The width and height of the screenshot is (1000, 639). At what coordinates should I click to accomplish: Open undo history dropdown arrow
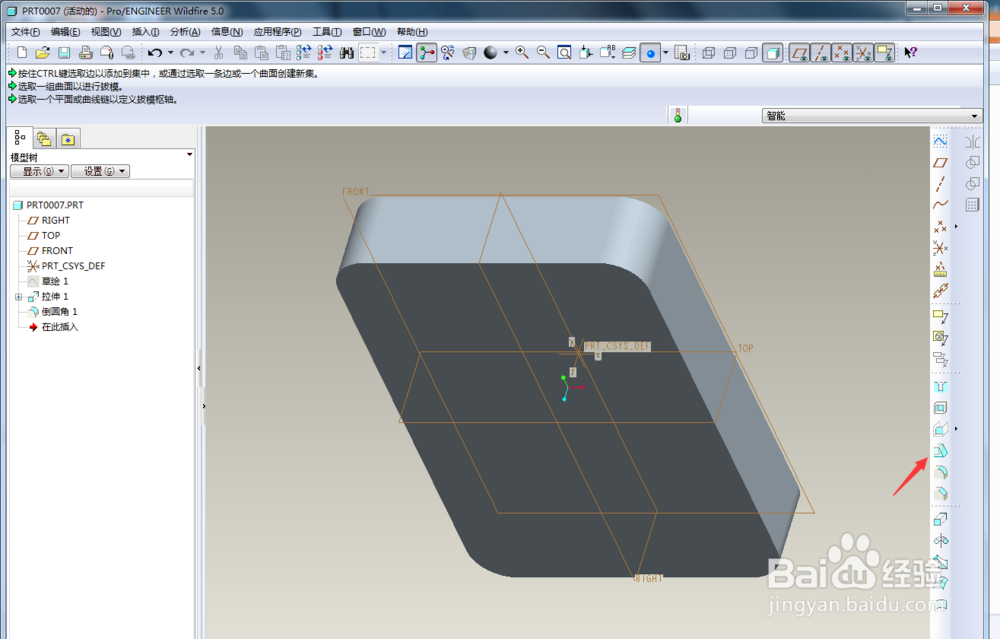(x=170, y=53)
